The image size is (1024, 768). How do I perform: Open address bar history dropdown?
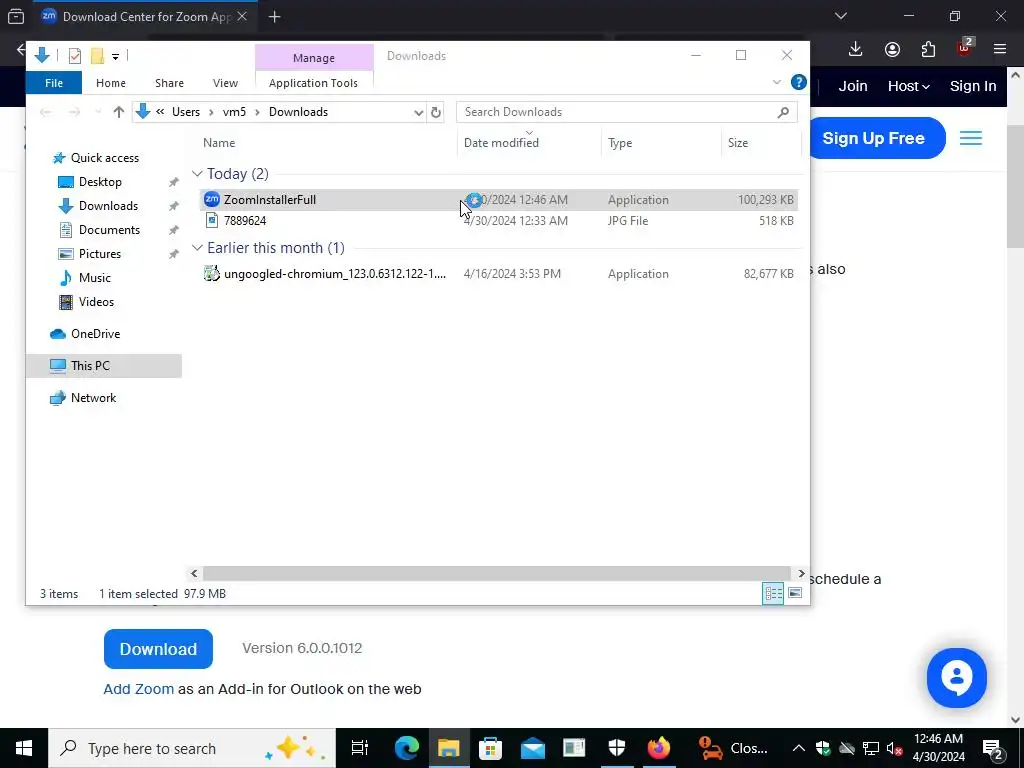tap(419, 112)
